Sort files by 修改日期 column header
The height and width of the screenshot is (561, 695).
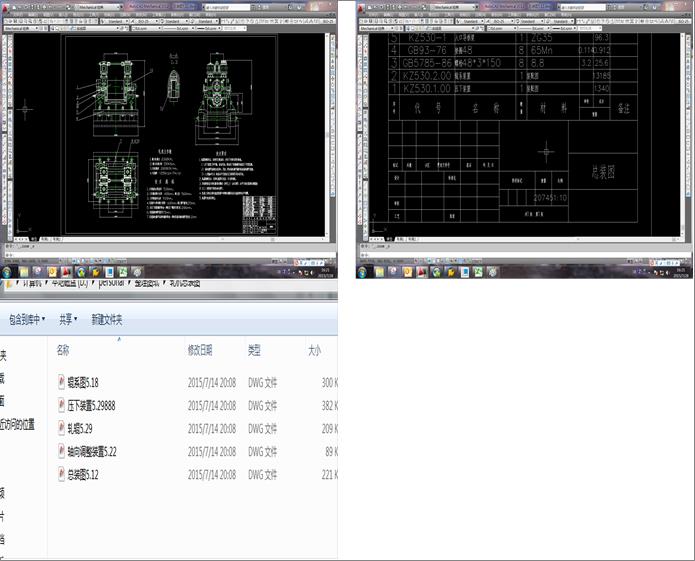pos(200,351)
